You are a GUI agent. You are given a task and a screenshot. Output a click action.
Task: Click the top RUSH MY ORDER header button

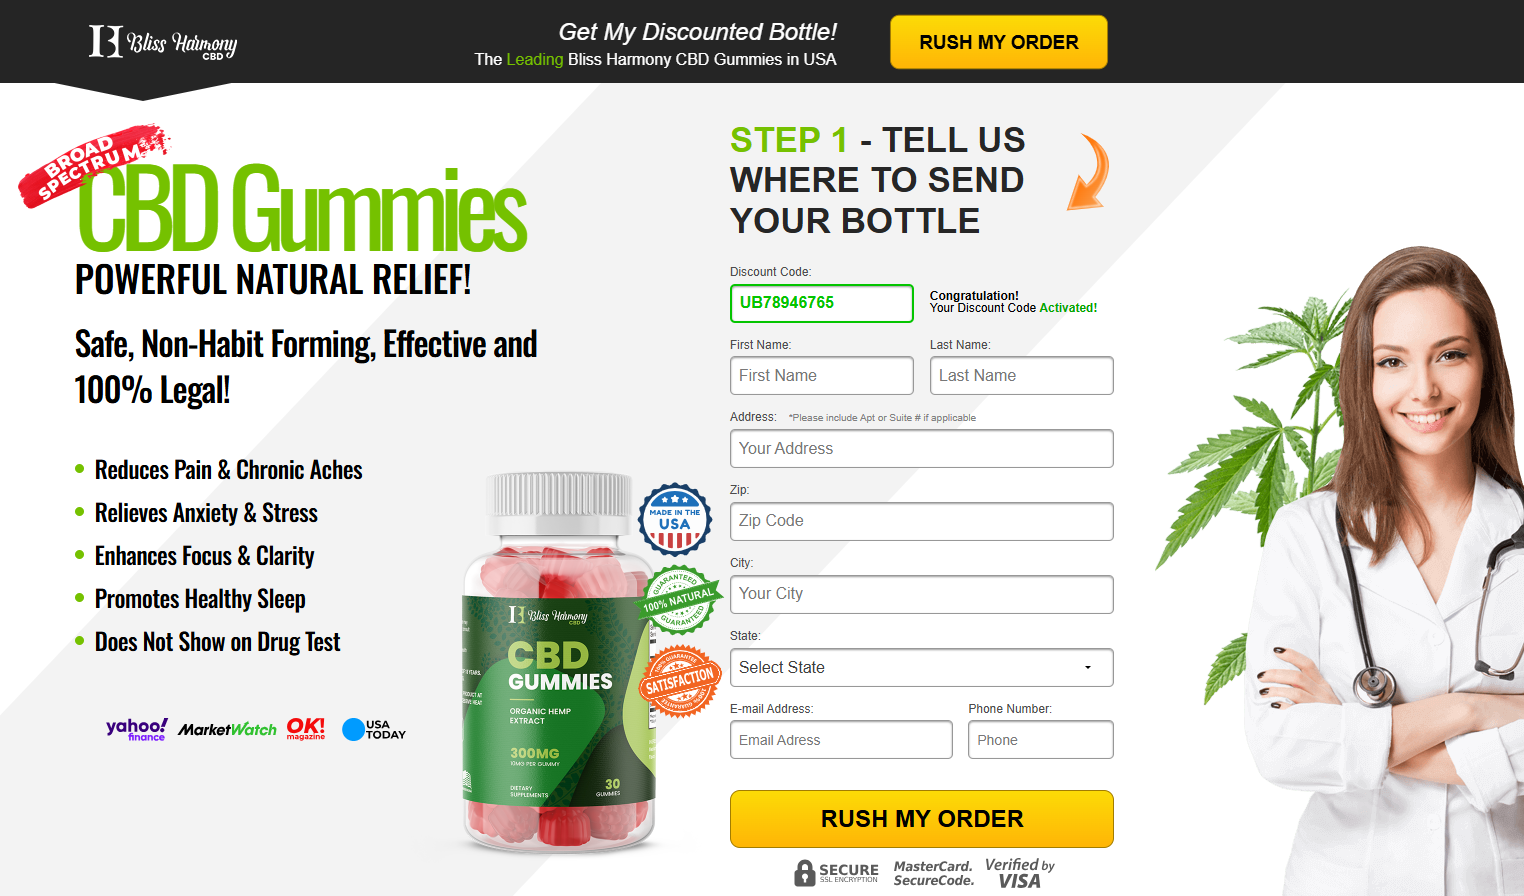point(998,42)
